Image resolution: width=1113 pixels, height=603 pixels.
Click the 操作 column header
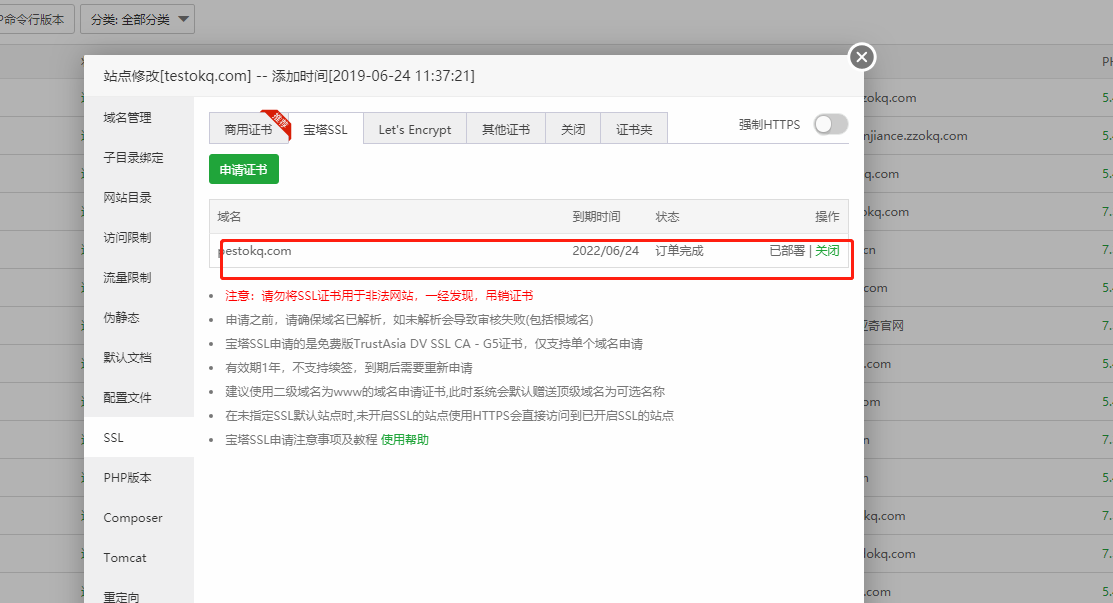pos(827,216)
